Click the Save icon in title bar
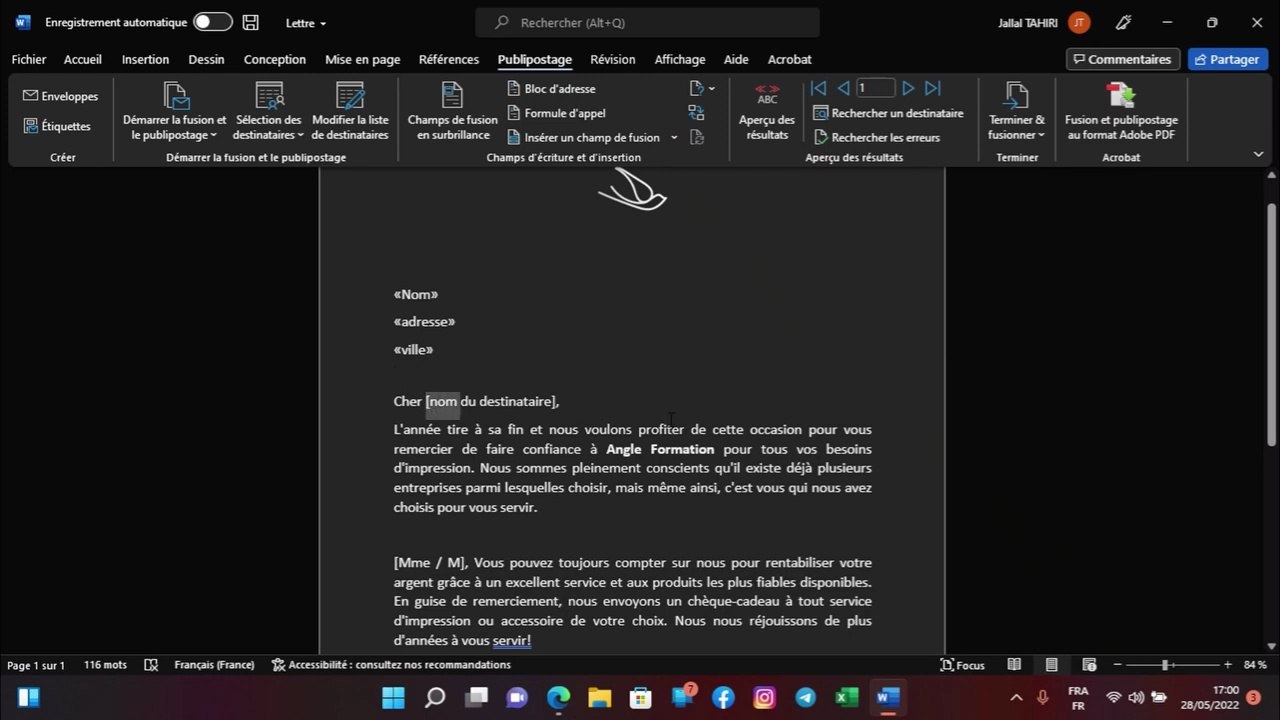The height and width of the screenshot is (720, 1280). 251,22
